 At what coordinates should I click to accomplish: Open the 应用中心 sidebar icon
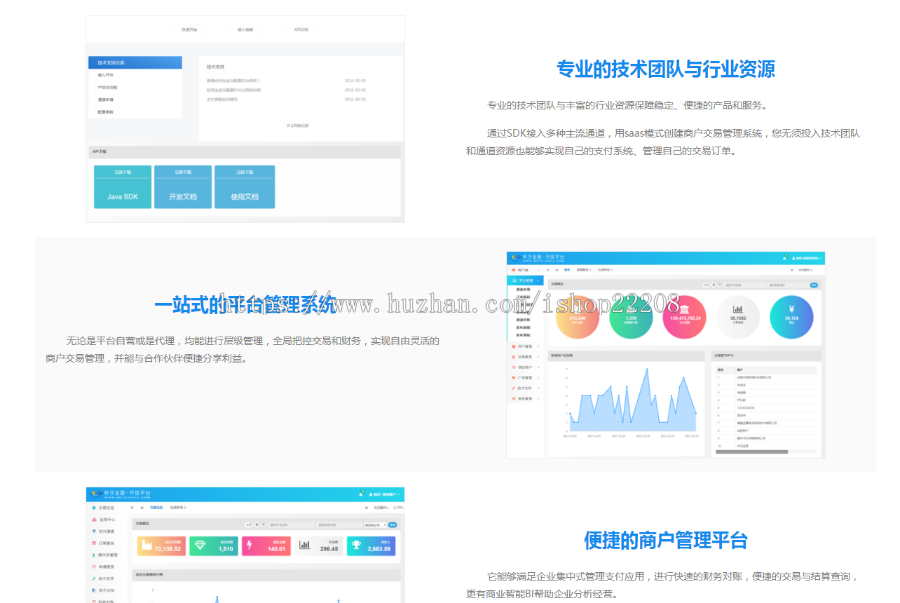click(93, 518)
